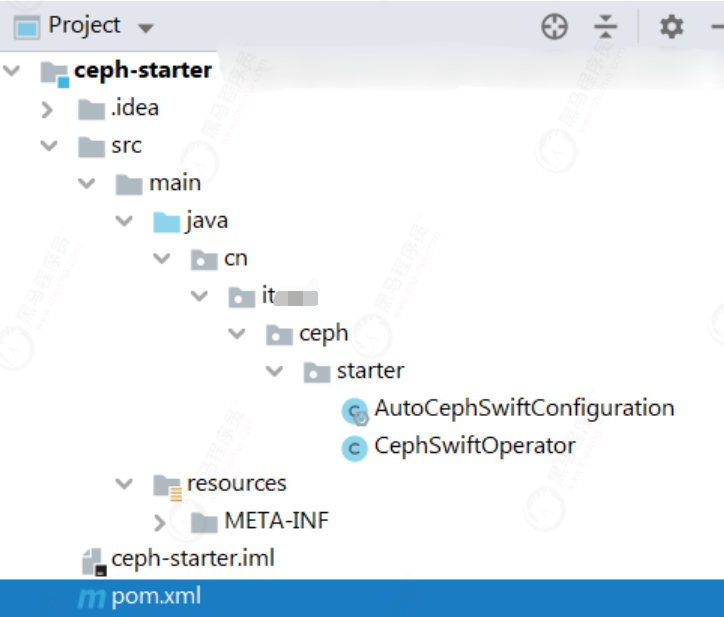The width and height of the screenshot is (724, 617).
Task: Click the Collapse All toolbar icon
Action: pos(605,27)
